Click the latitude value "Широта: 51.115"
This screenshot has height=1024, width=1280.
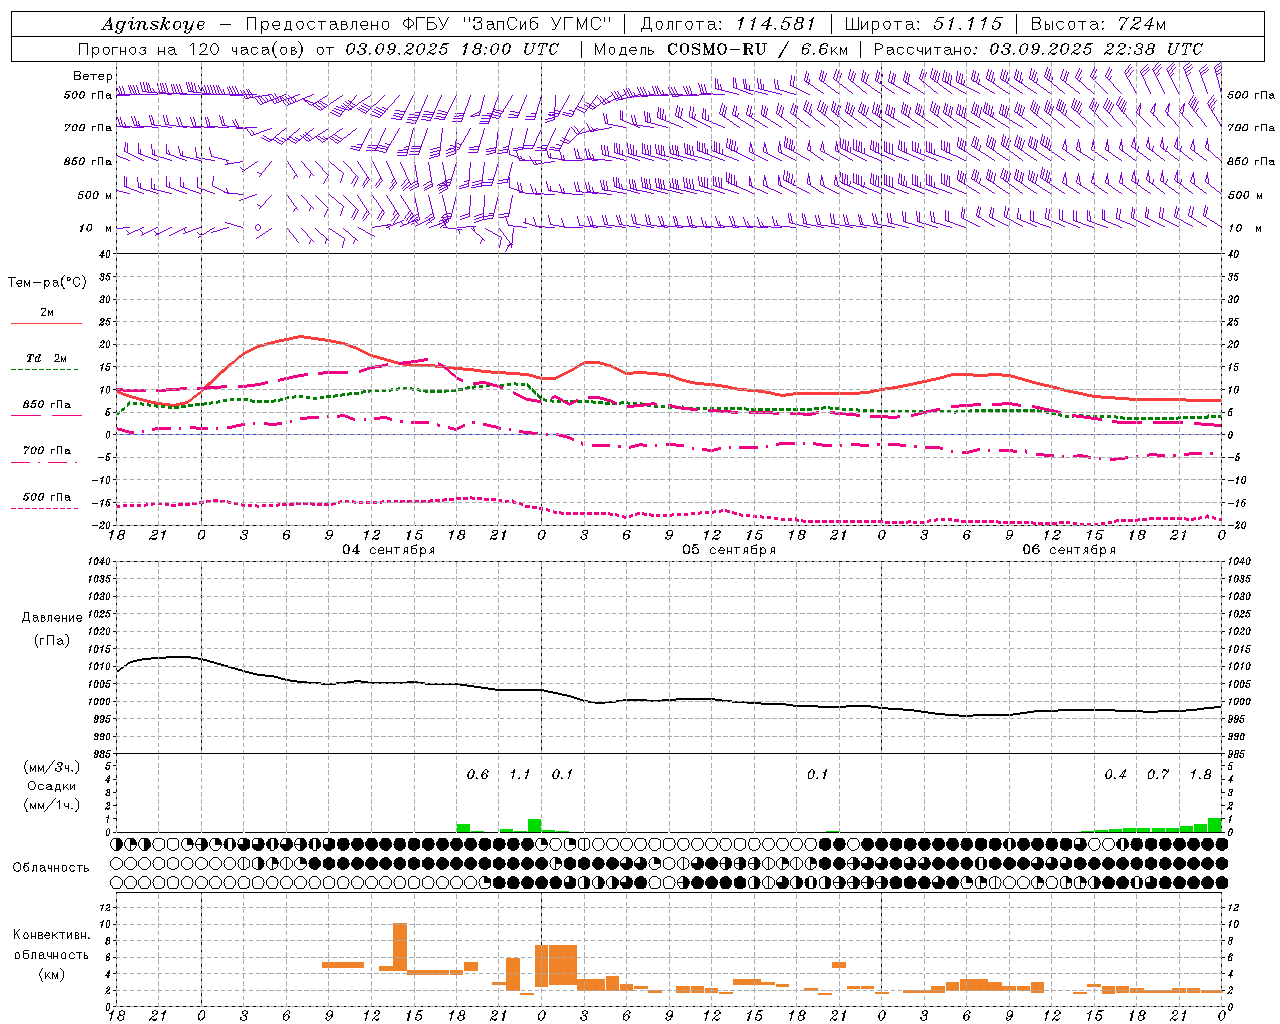pos(923,24)
